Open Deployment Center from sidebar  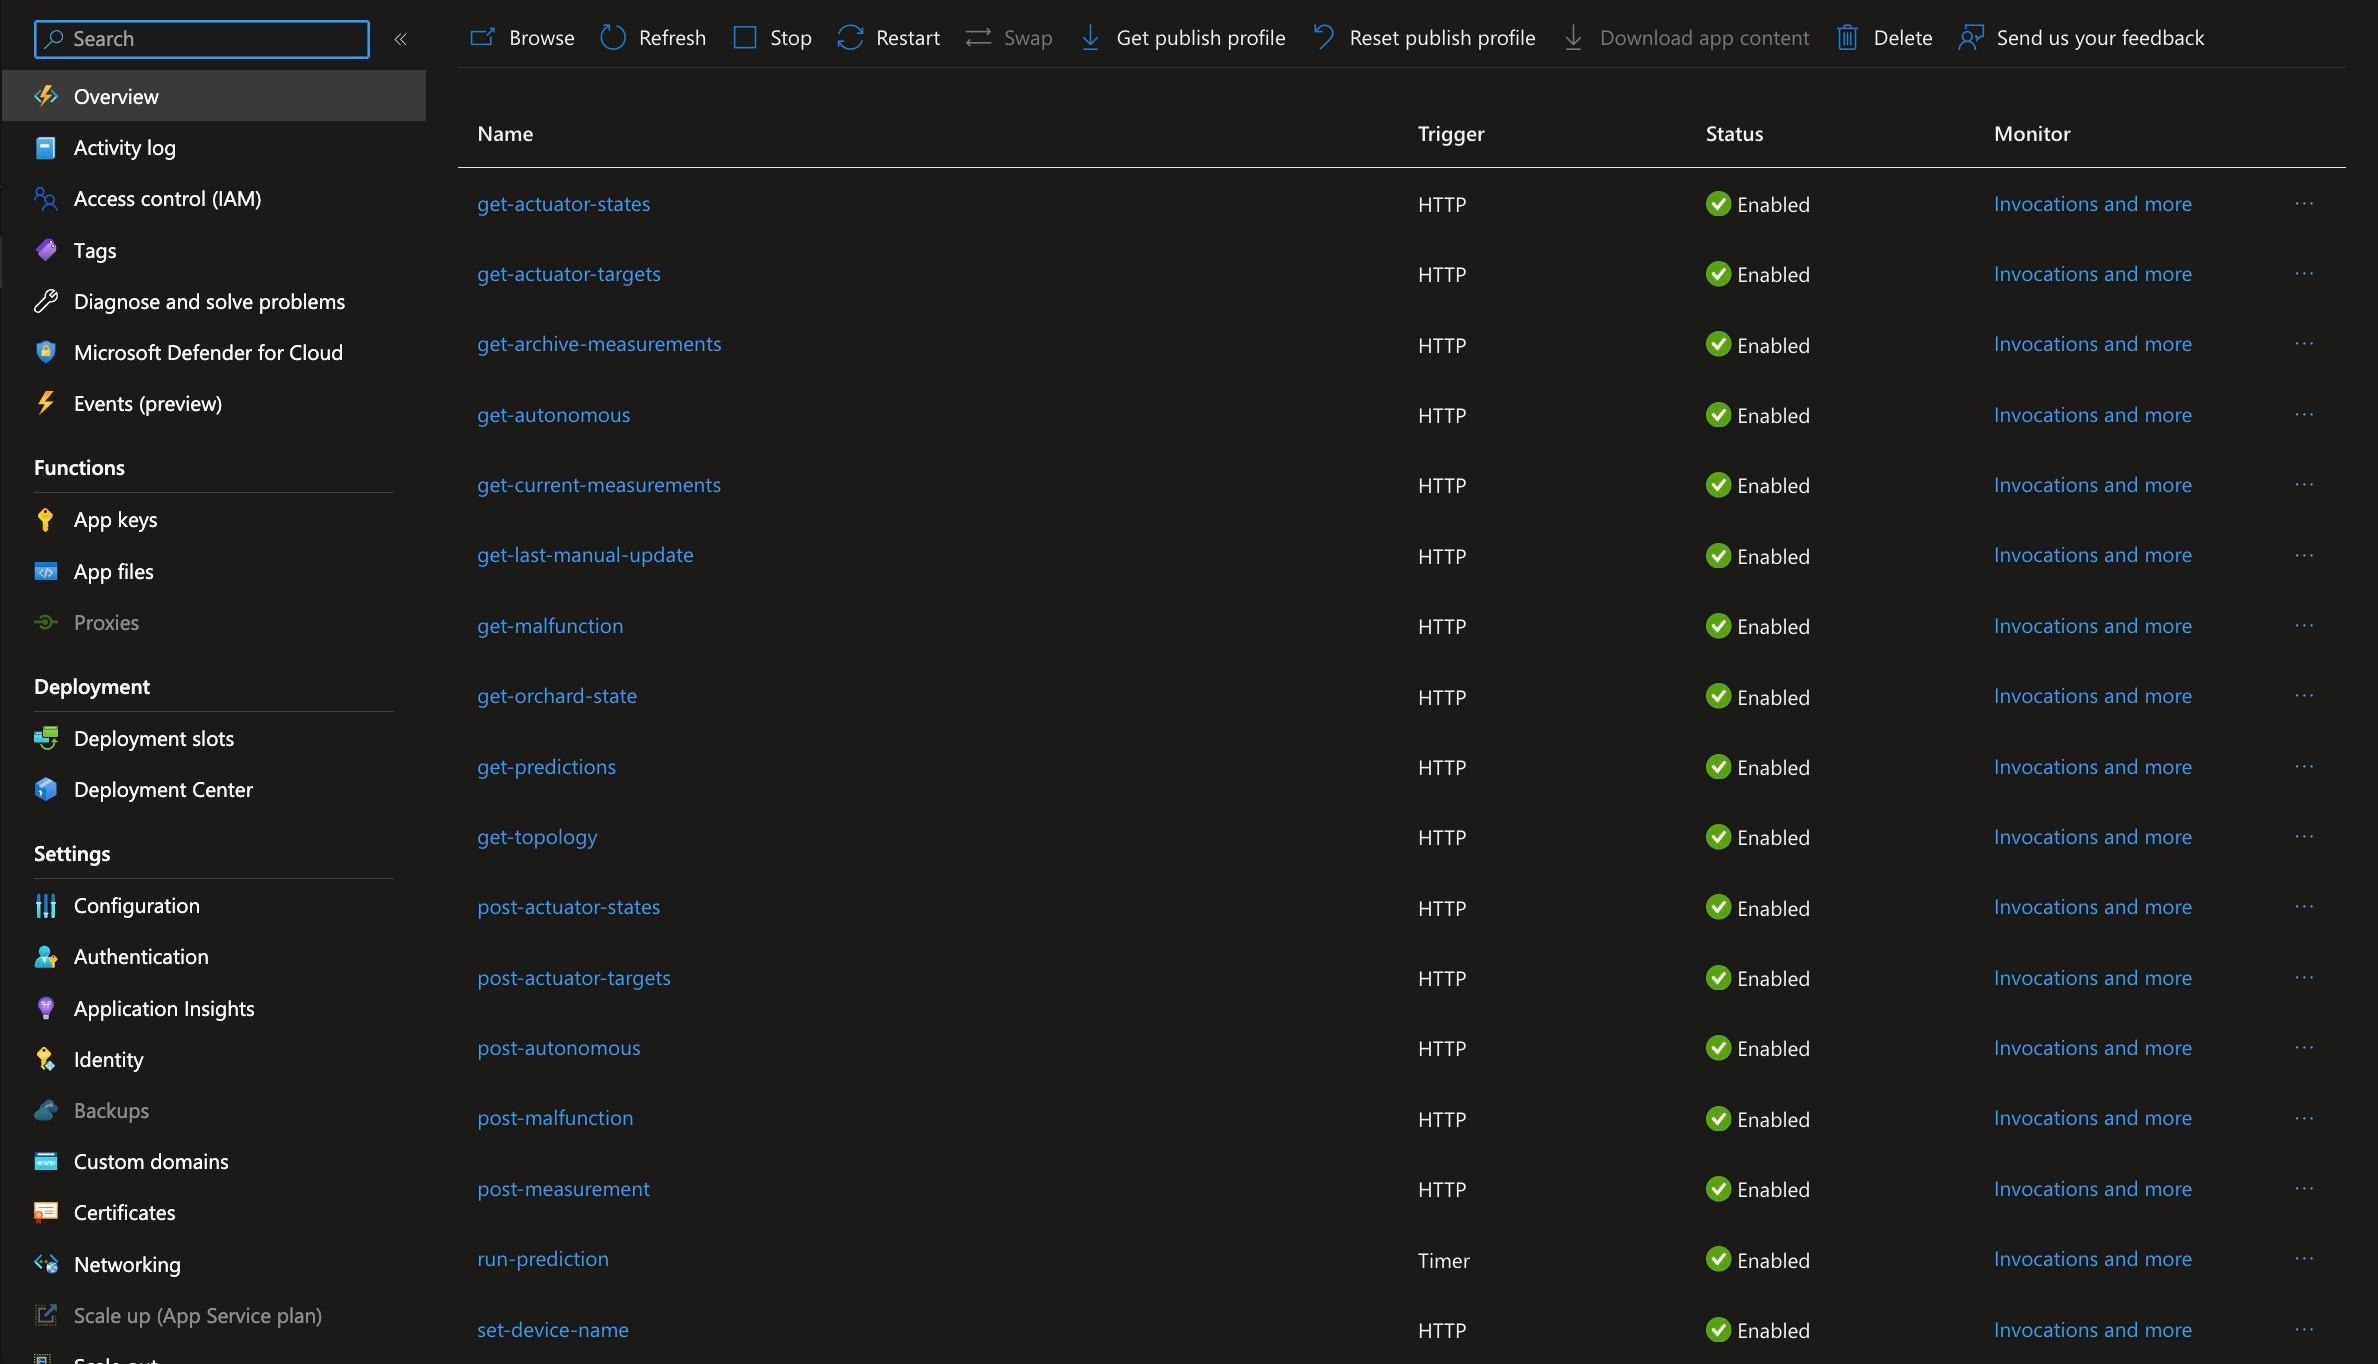[x=163, y=790]
